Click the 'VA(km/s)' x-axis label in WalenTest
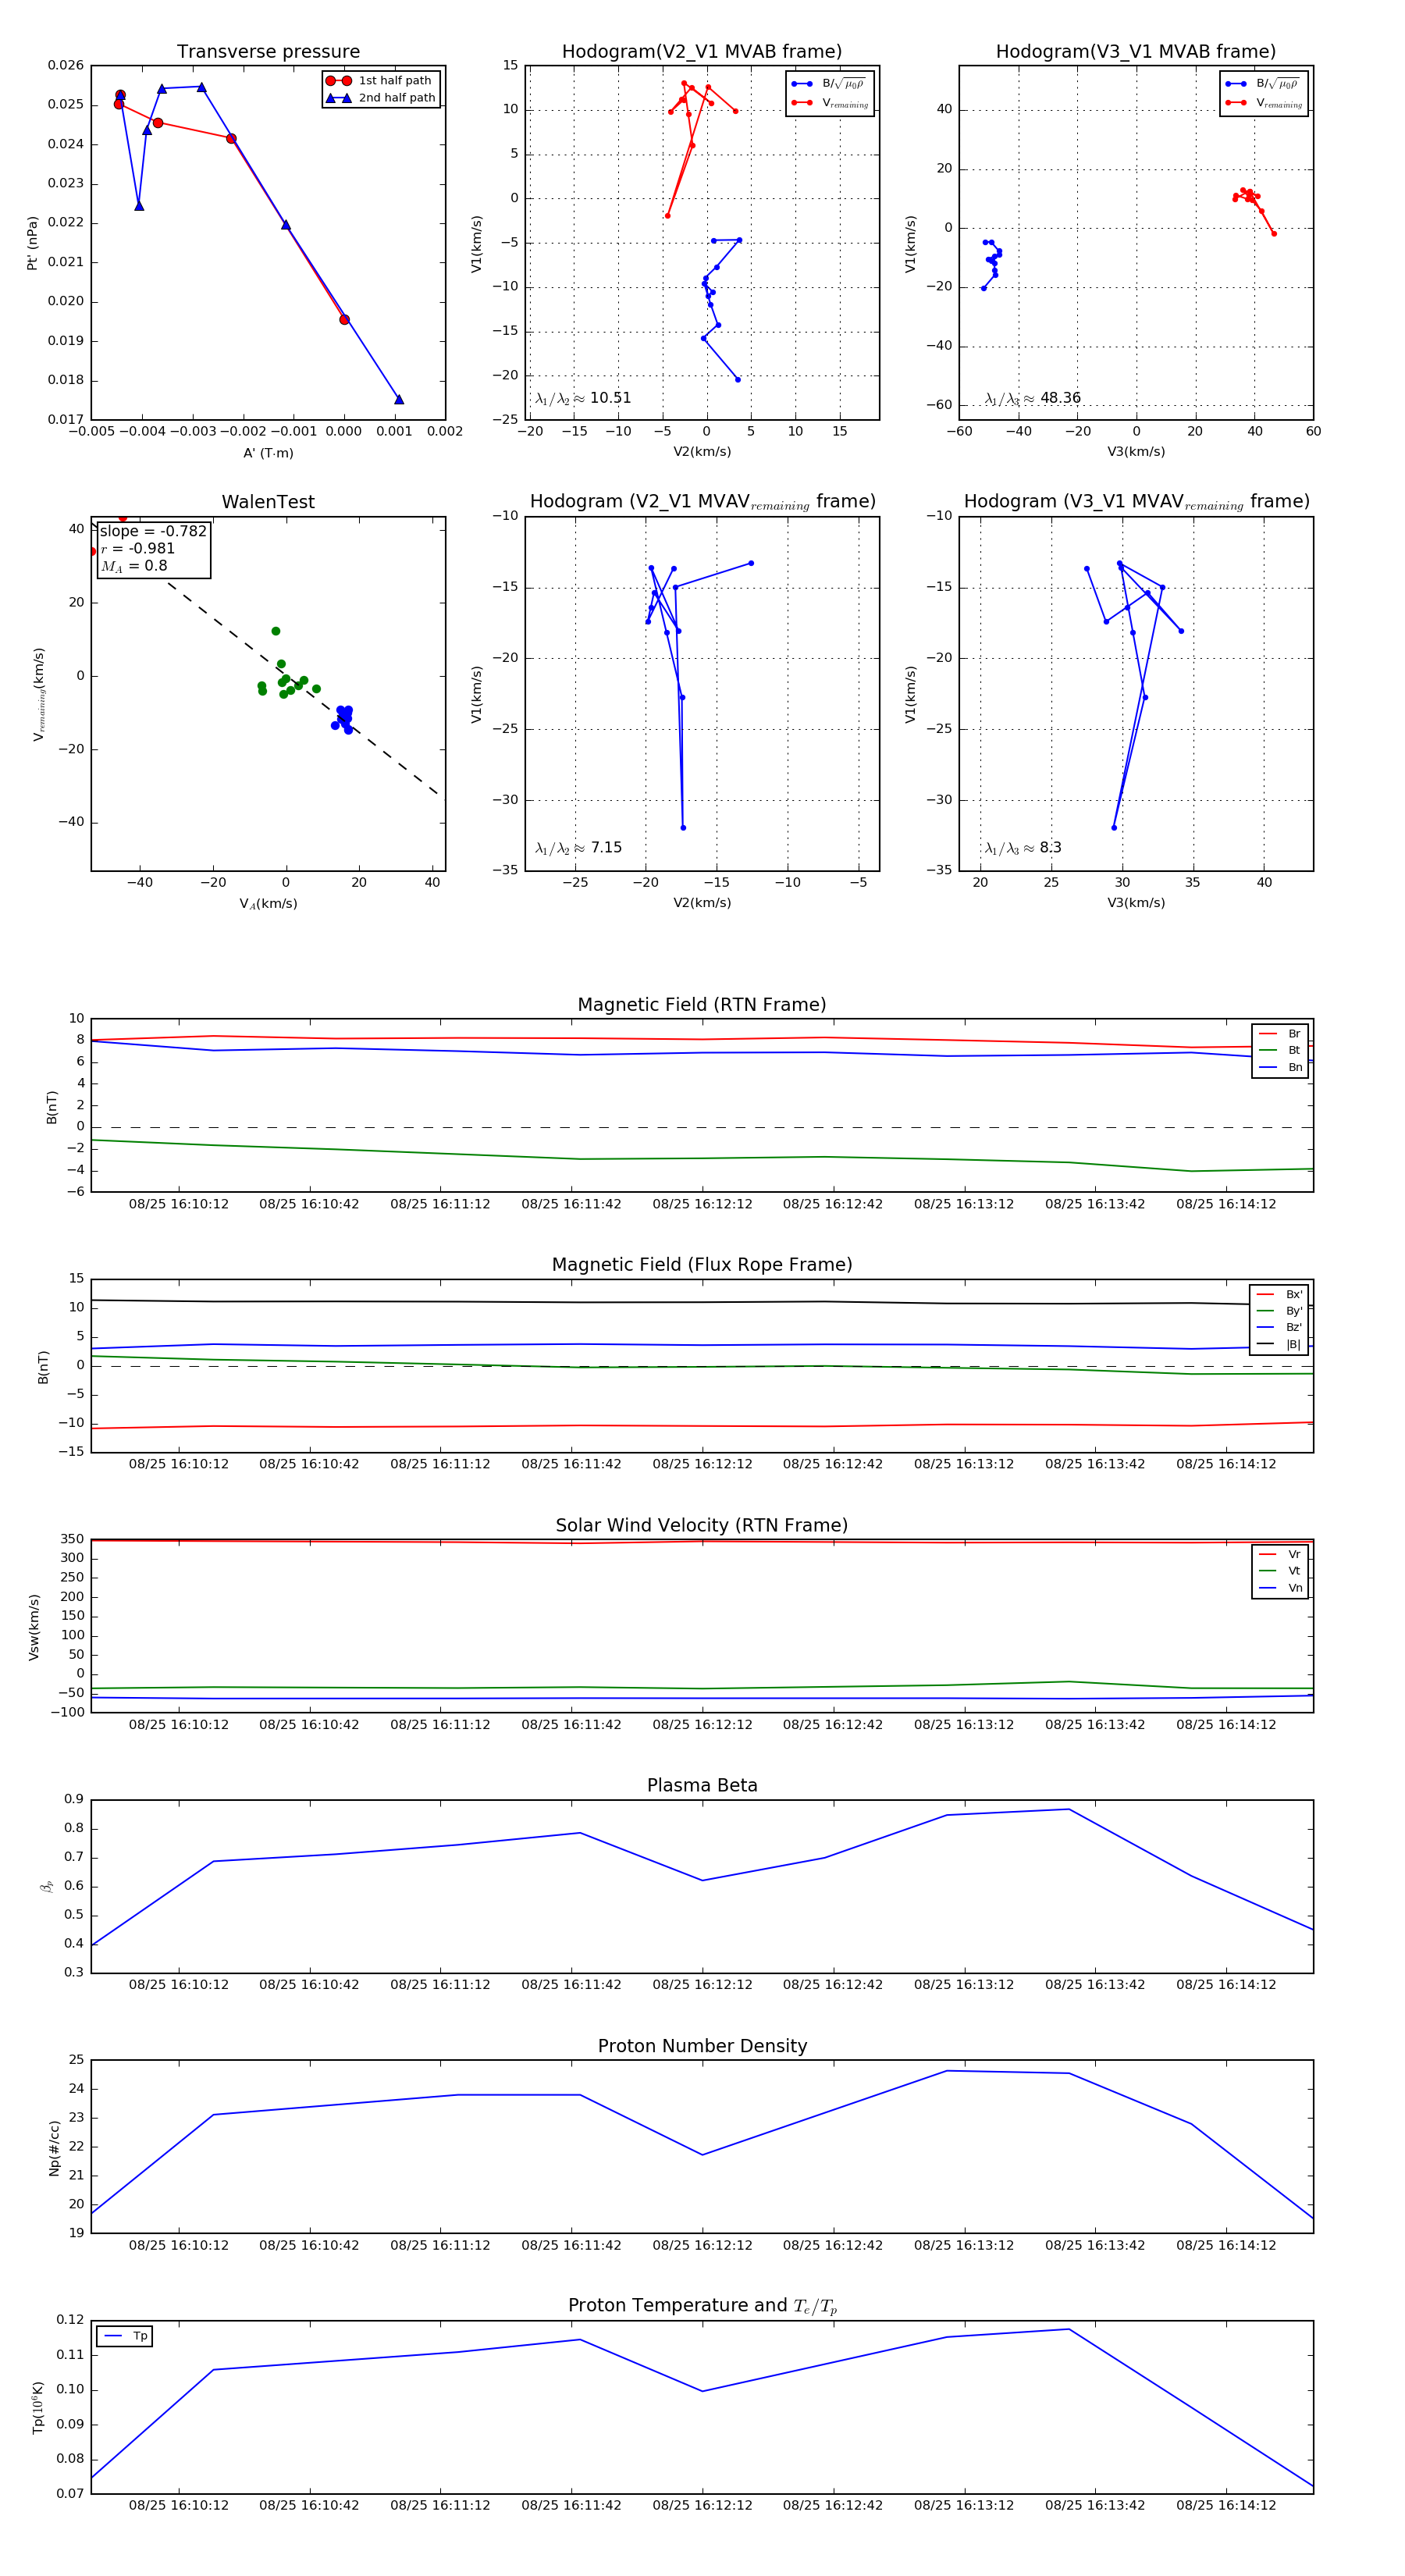 [268, 904]
